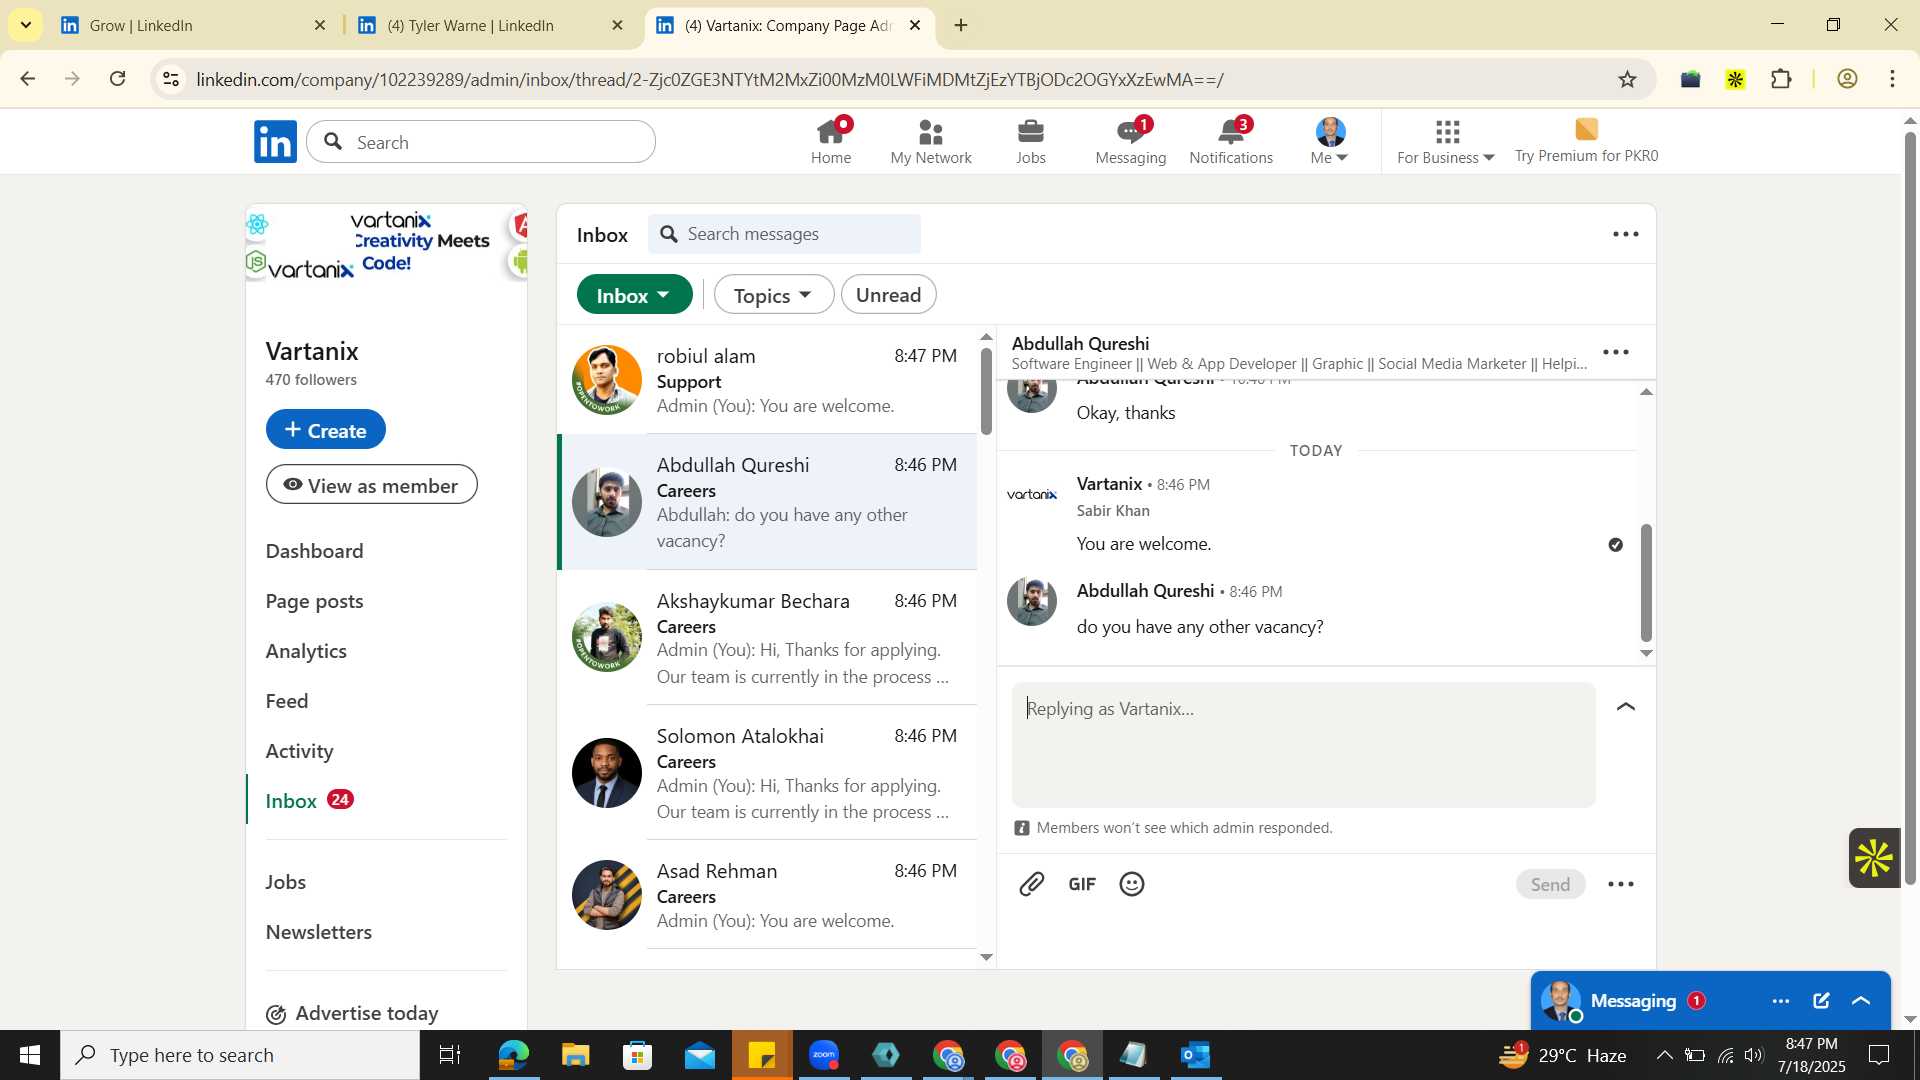The image size is (1920, 1080).
Task: Click the Replying as Vartanix text box
Action: tap(1303, 745)
